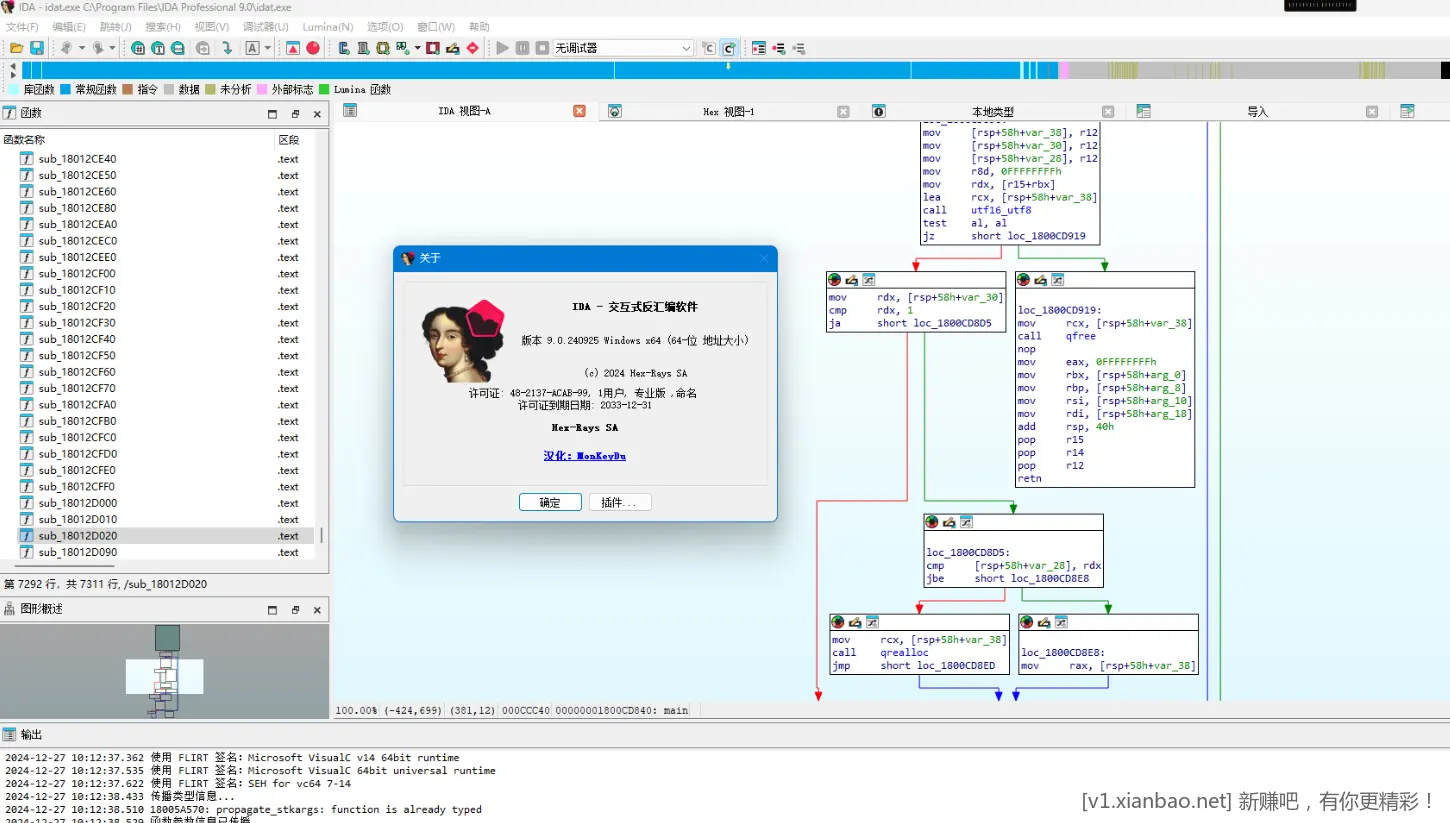
Task: Click the navigation band left arrow
Action: click(x=13, y=65)
